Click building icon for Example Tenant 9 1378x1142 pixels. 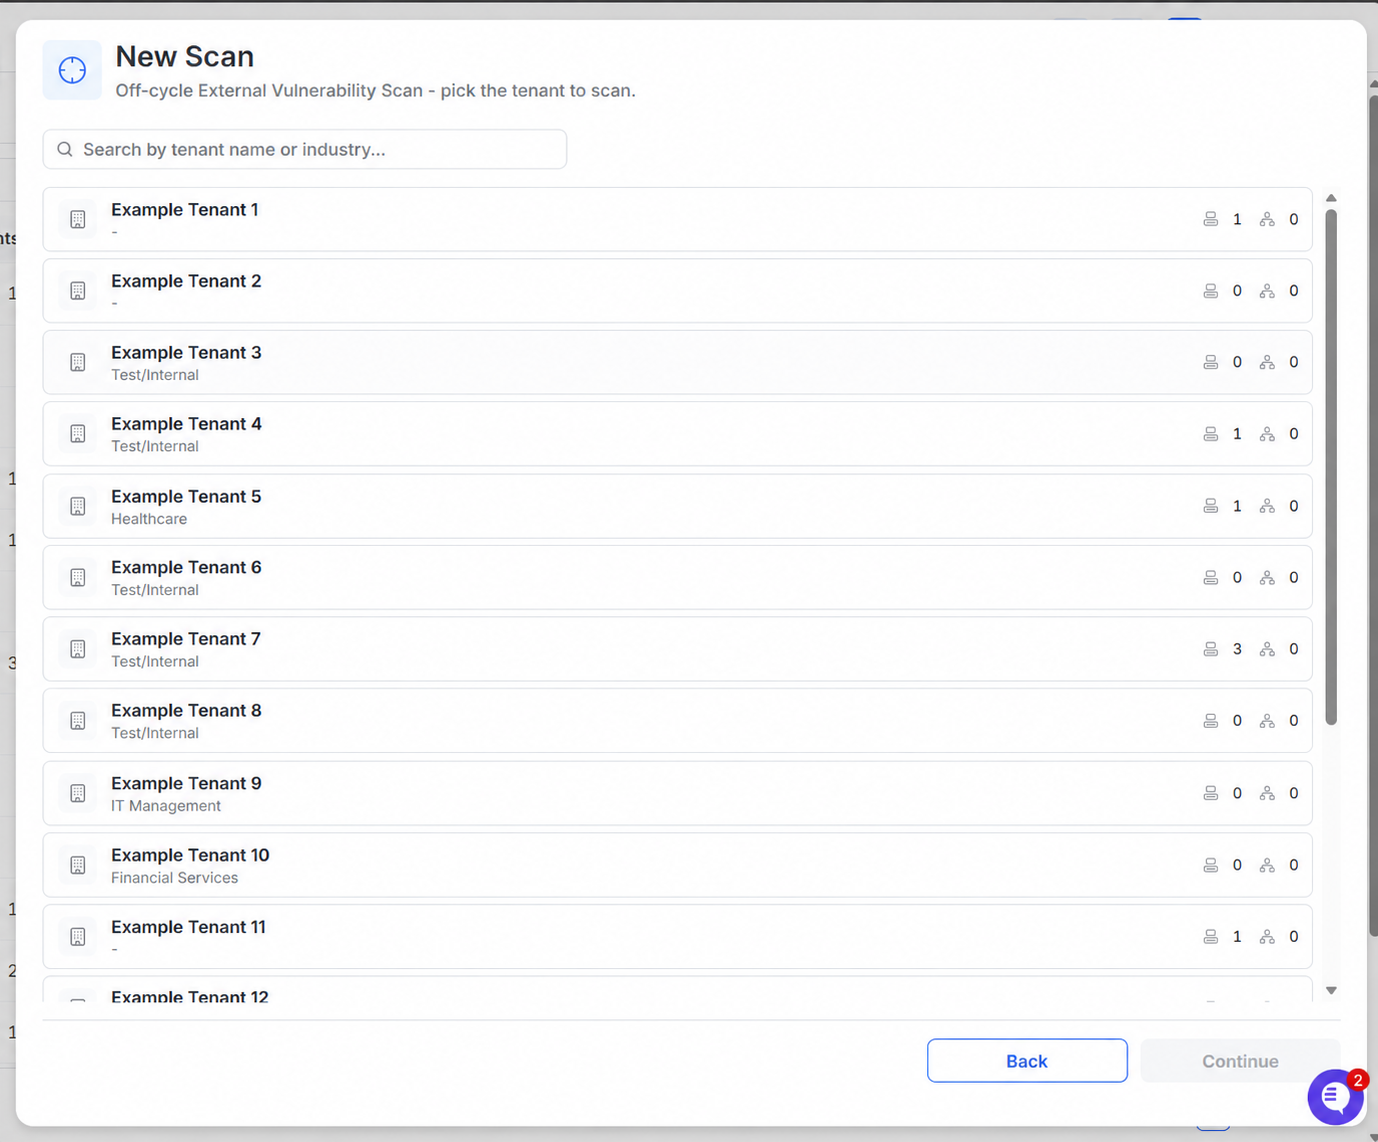78,793
